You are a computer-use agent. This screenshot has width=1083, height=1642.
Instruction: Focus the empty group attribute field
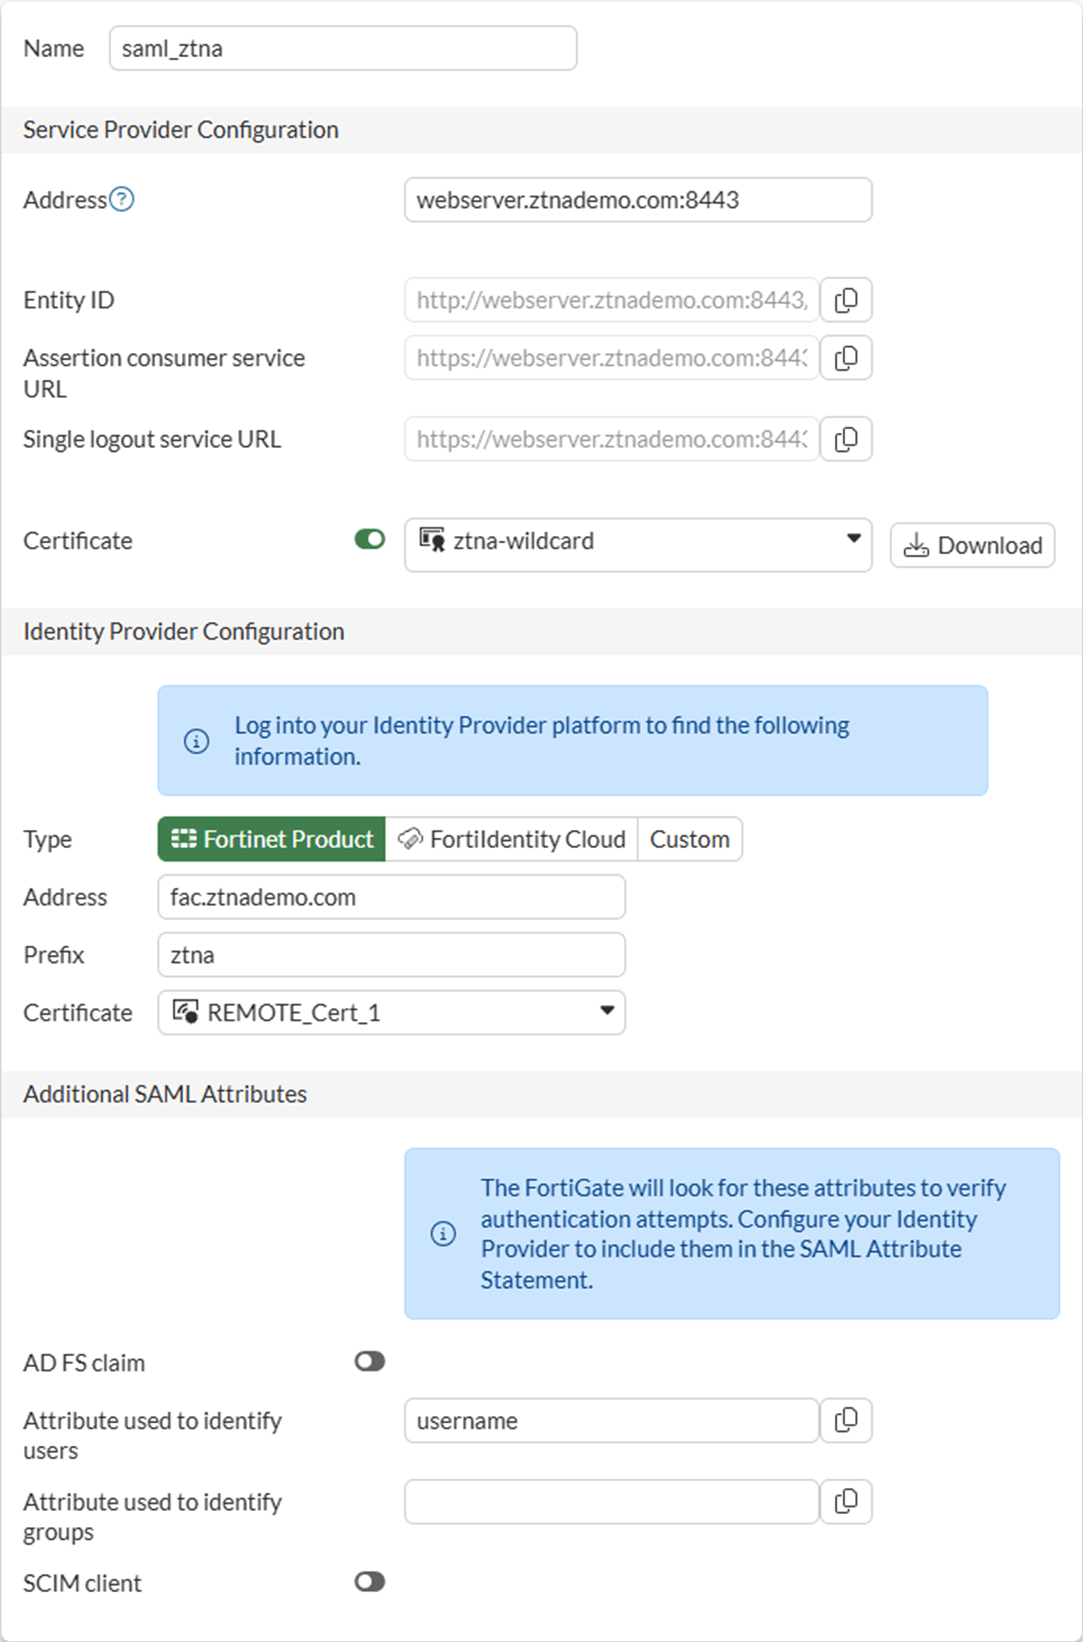click(x=611, y=1501)
